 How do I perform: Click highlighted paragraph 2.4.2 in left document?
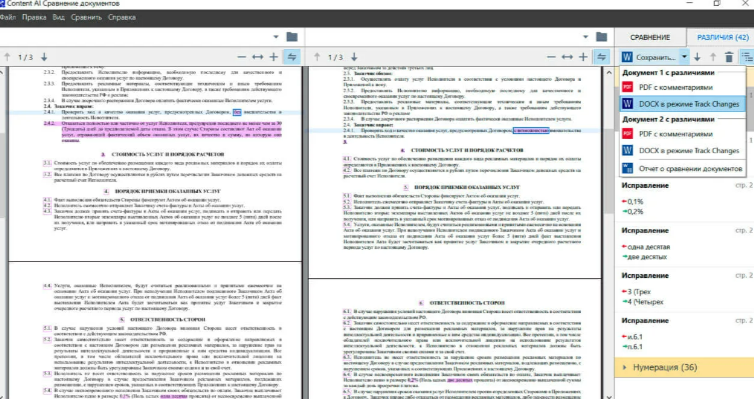163,132
